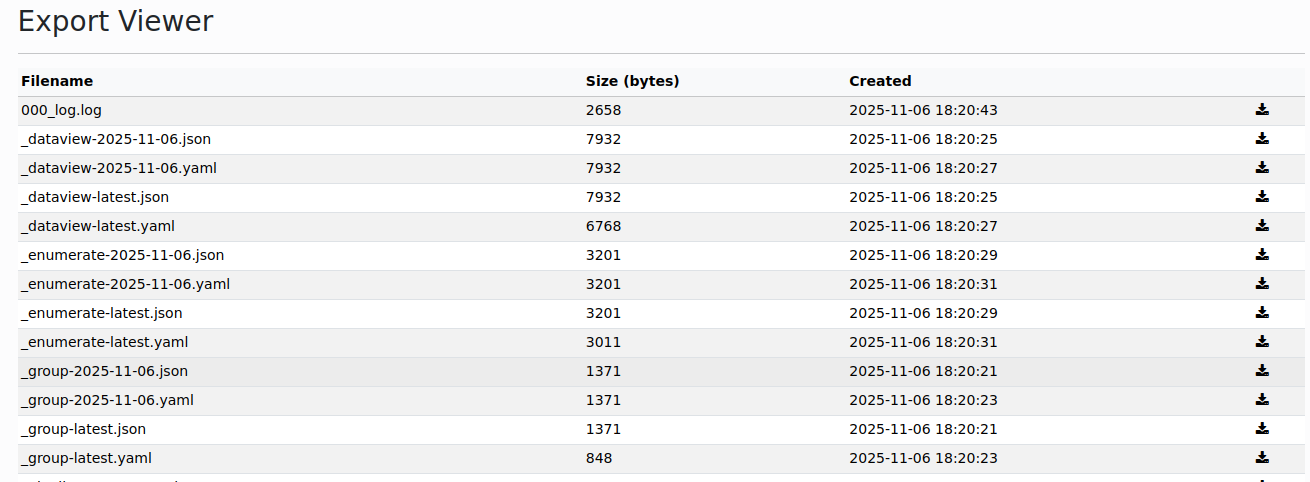Image resolution: width=1310 pixels, height=482 pixels.
Task: Download the _dataview-latest.json export
Action: tap(1262, 197)
